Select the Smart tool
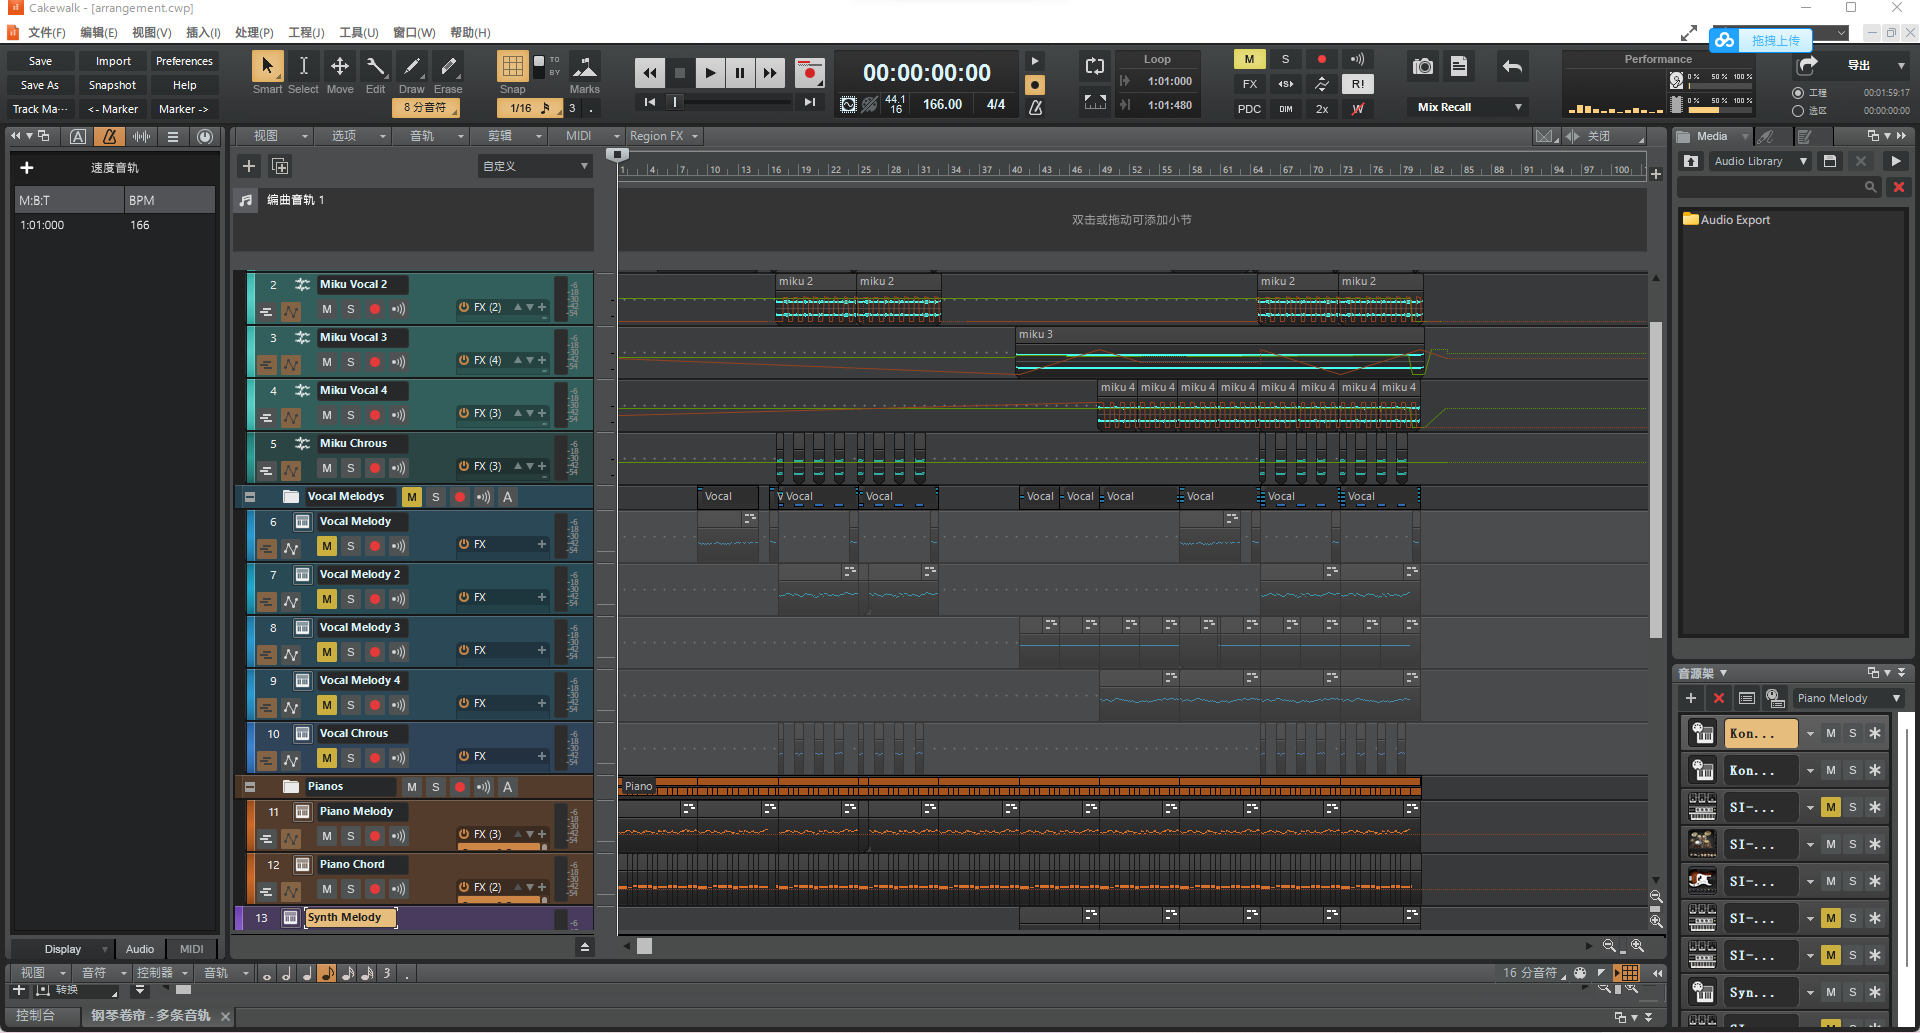Screen dimensions: 1920x1033 (x=267, y=67)
